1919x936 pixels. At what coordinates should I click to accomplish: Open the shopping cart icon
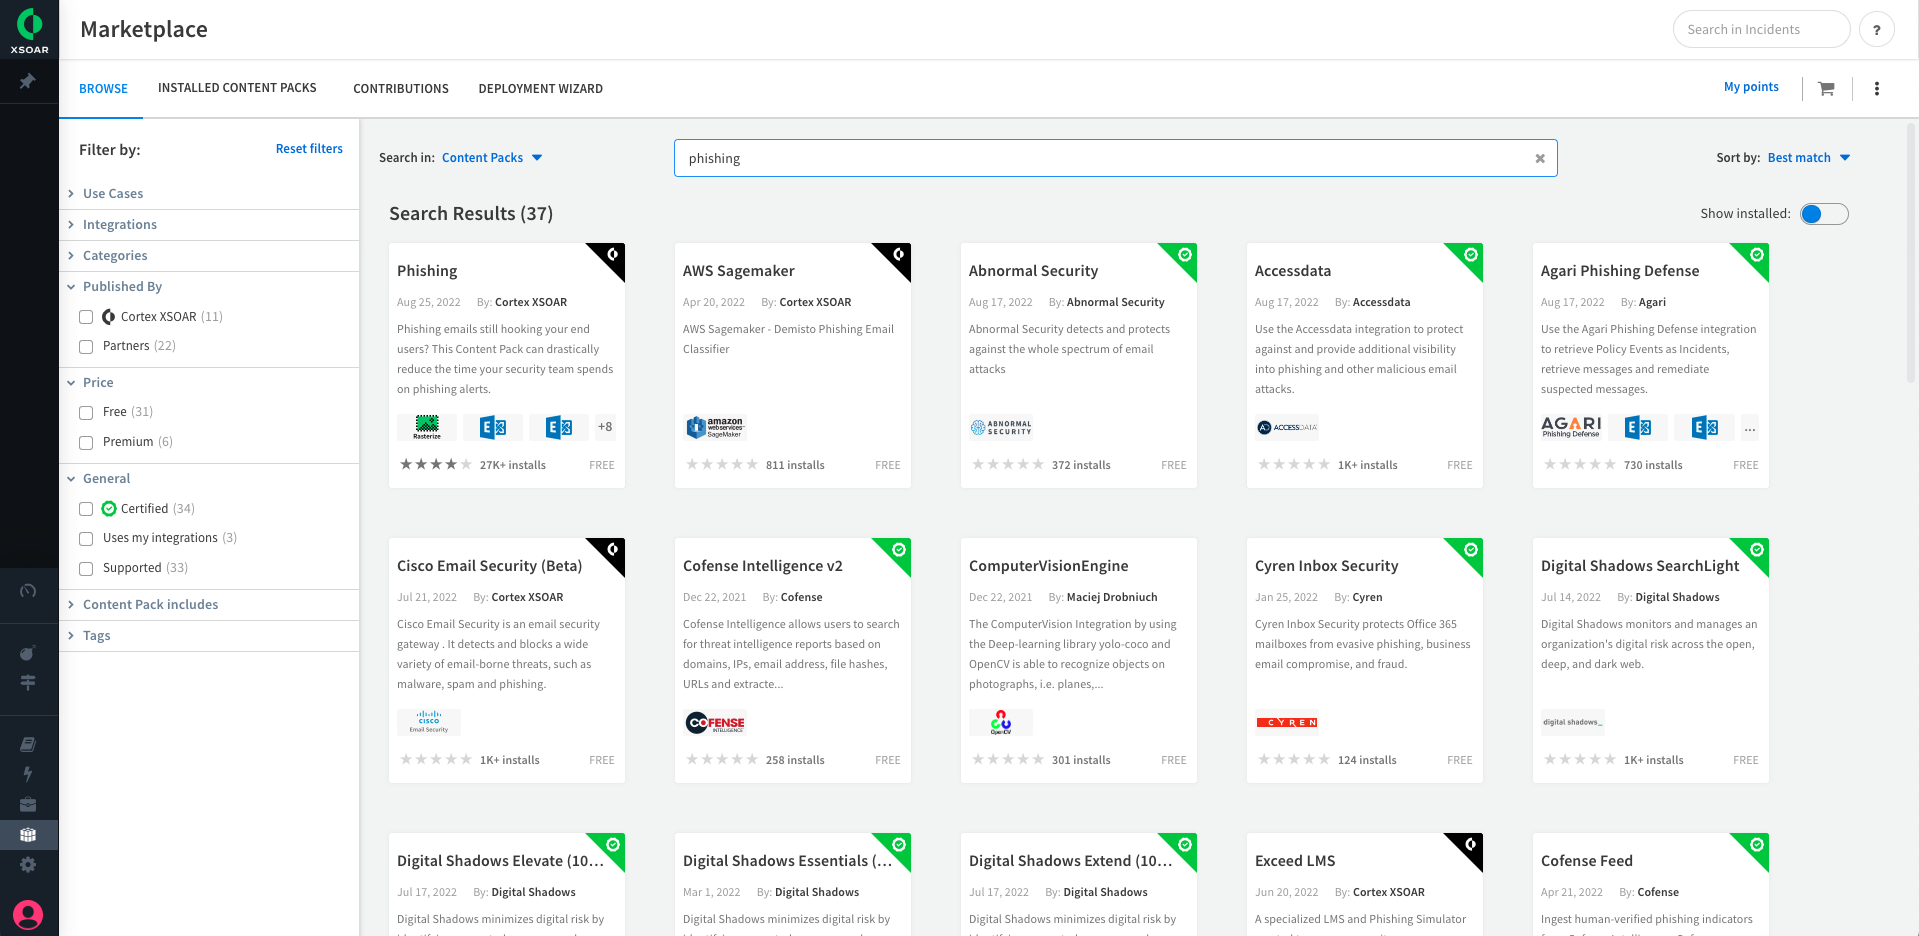coord(1826,88)
